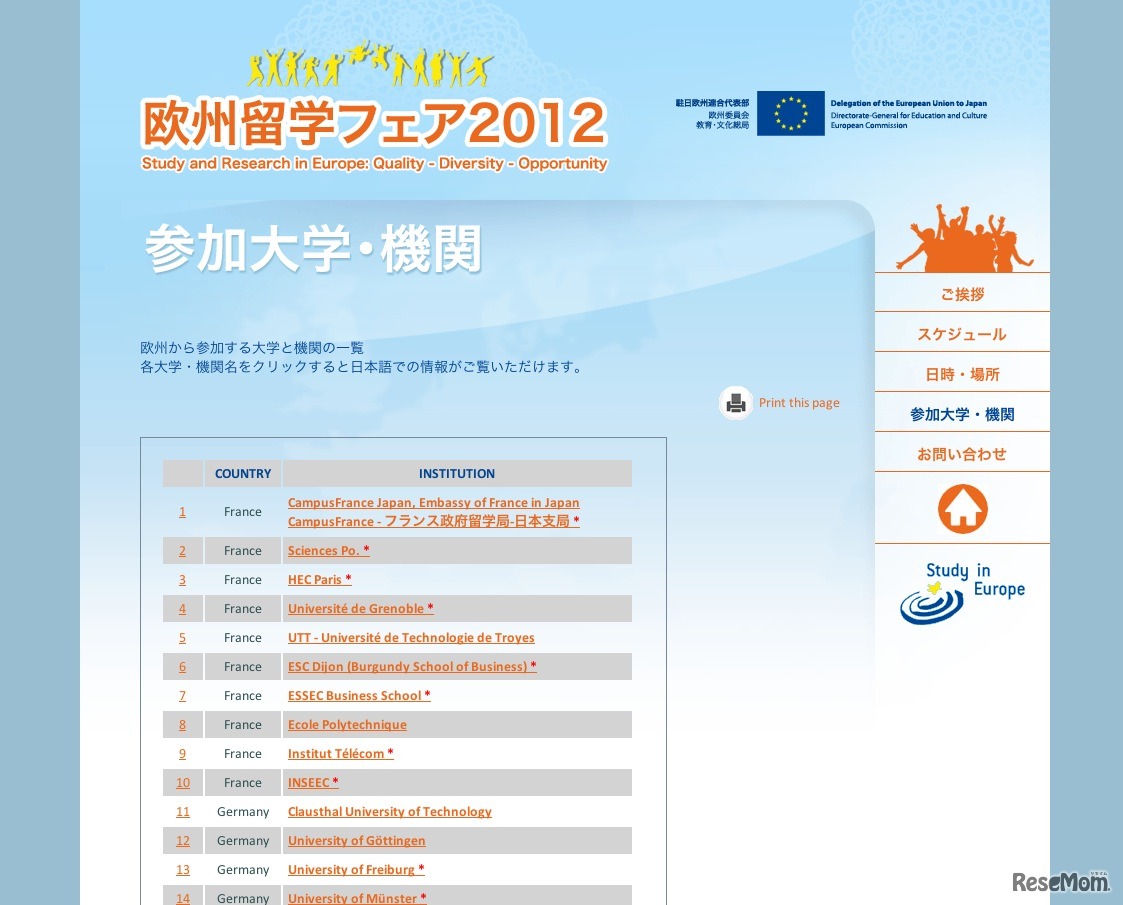Open the お問い合わせ menu item
The height and width of the screenshot is (905, 1123).
[963, 454]
